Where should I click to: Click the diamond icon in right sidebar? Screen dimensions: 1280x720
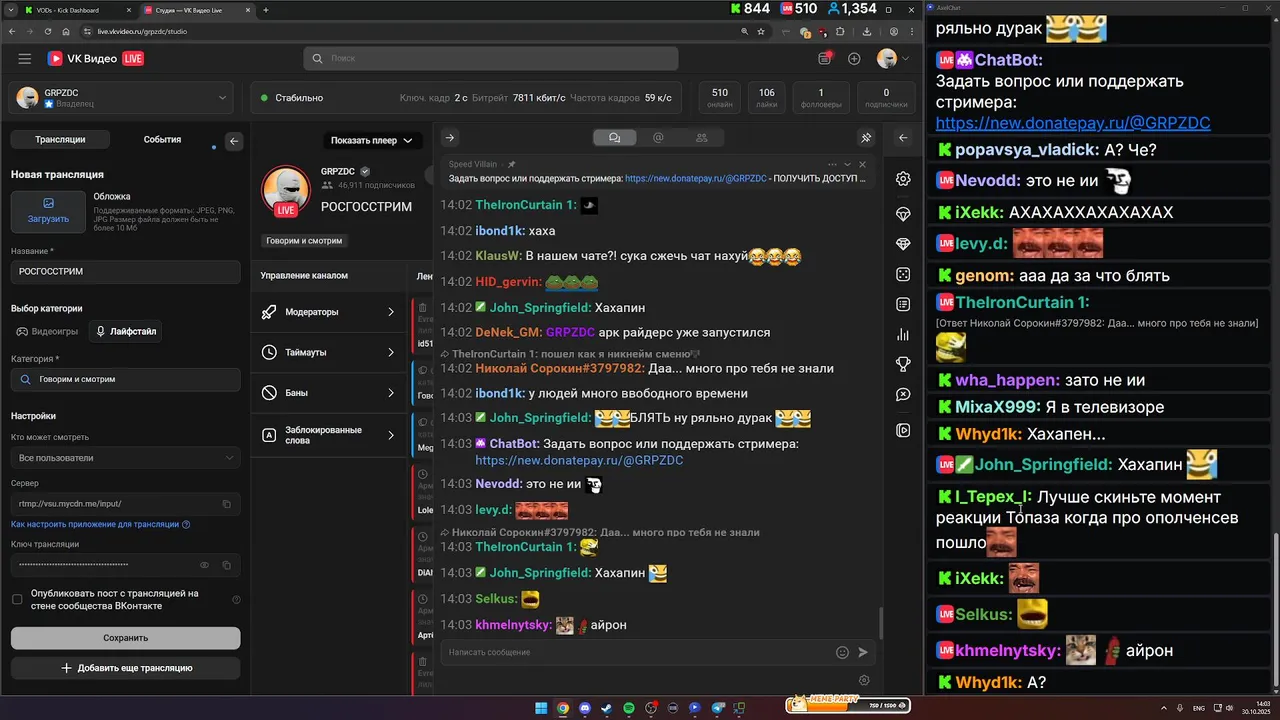click(x=903, y=244)
